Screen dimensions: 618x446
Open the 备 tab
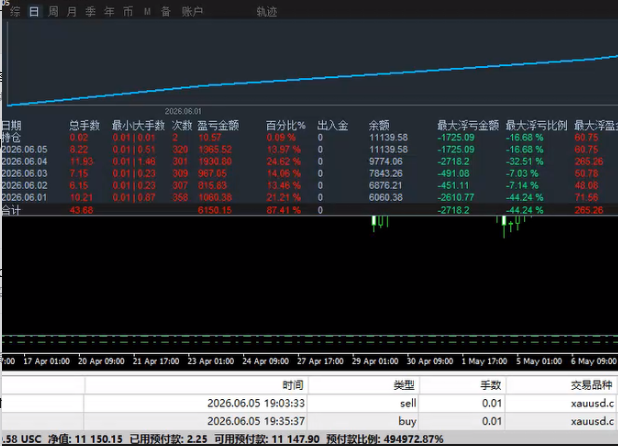(166, 11)
